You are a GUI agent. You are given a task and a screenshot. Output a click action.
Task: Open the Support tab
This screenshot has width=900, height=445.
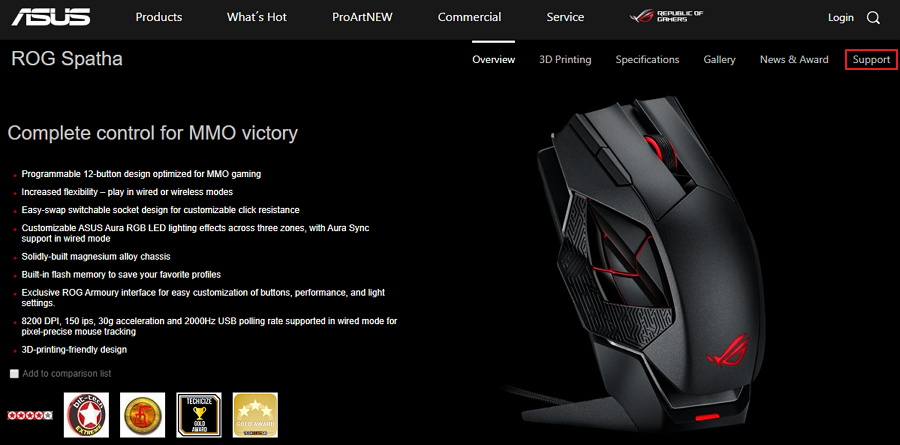pos(871,59)
